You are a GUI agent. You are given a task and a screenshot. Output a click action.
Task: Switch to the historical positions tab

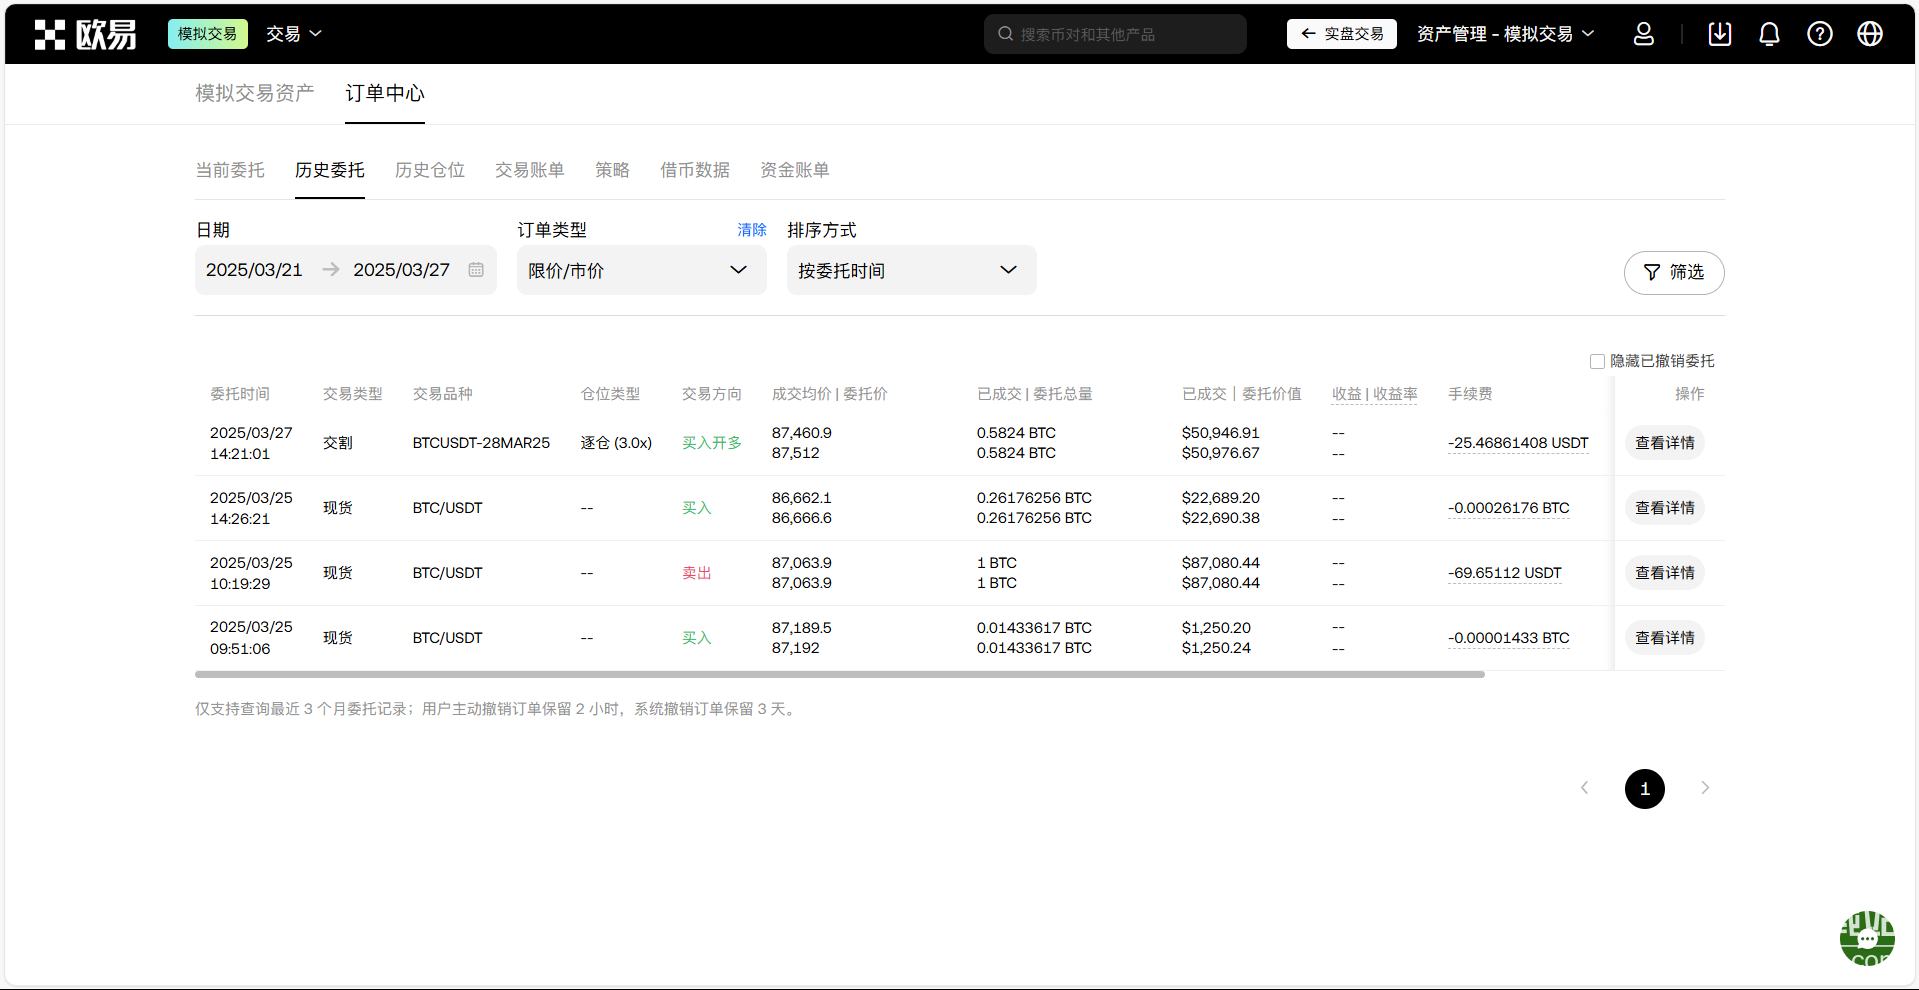coord(429,170)
